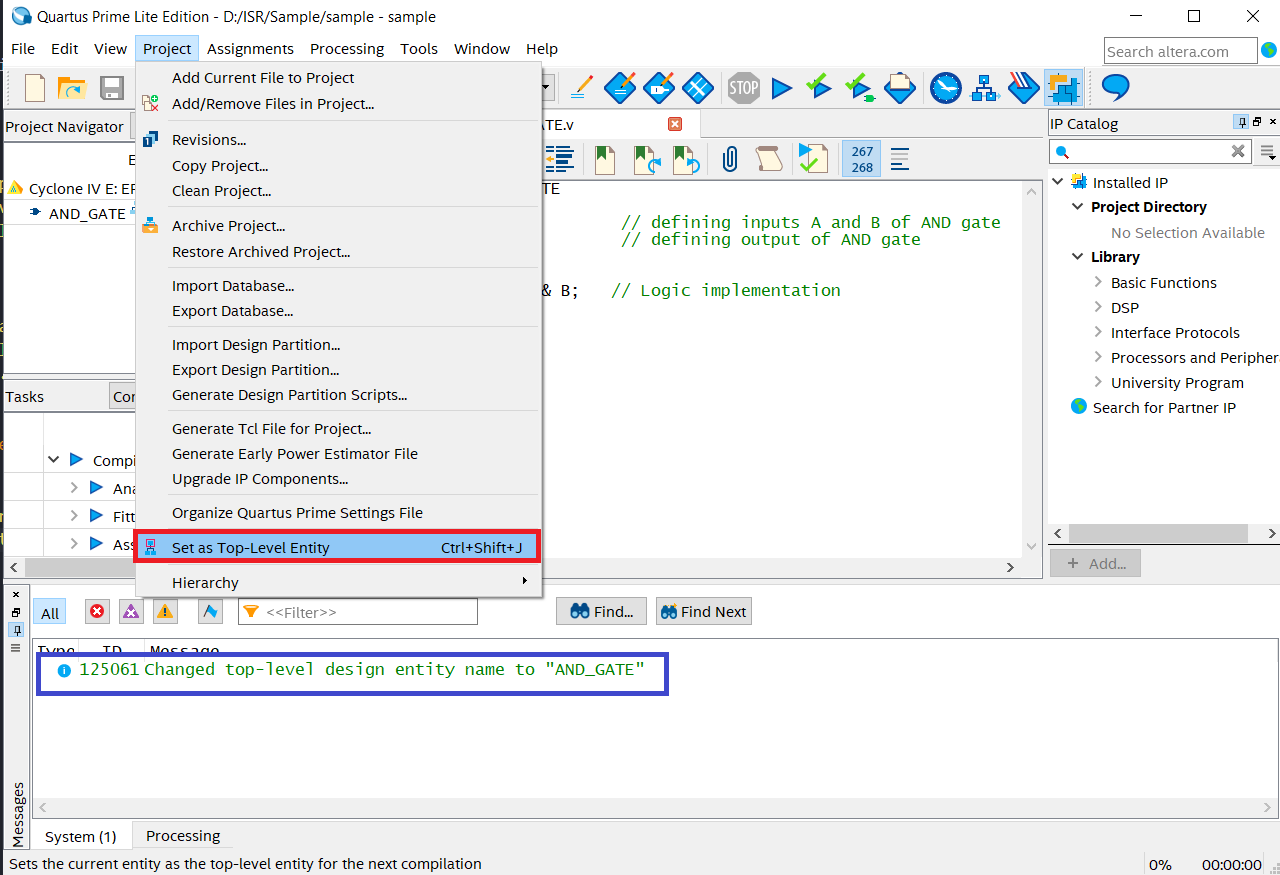Click the blue speech bubble help icon
Screen dimensions: 1280x875
coord(1115,88)
